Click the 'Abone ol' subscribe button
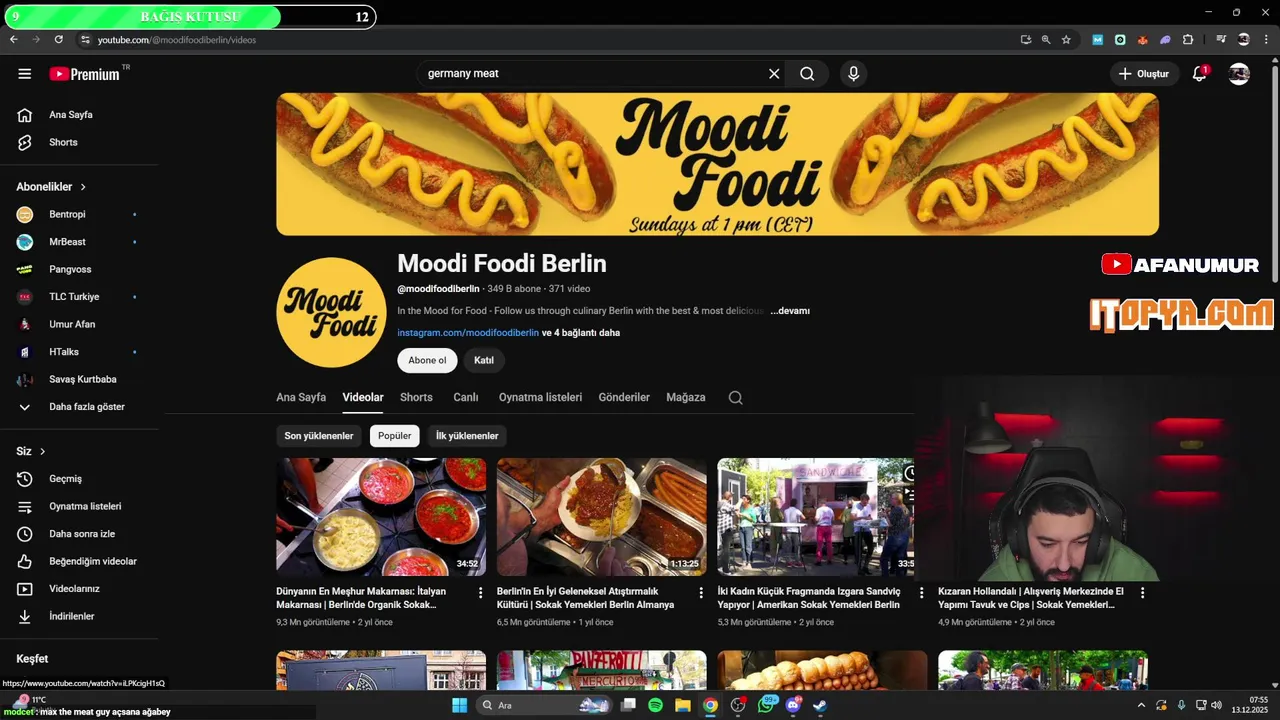 [427, 360]
